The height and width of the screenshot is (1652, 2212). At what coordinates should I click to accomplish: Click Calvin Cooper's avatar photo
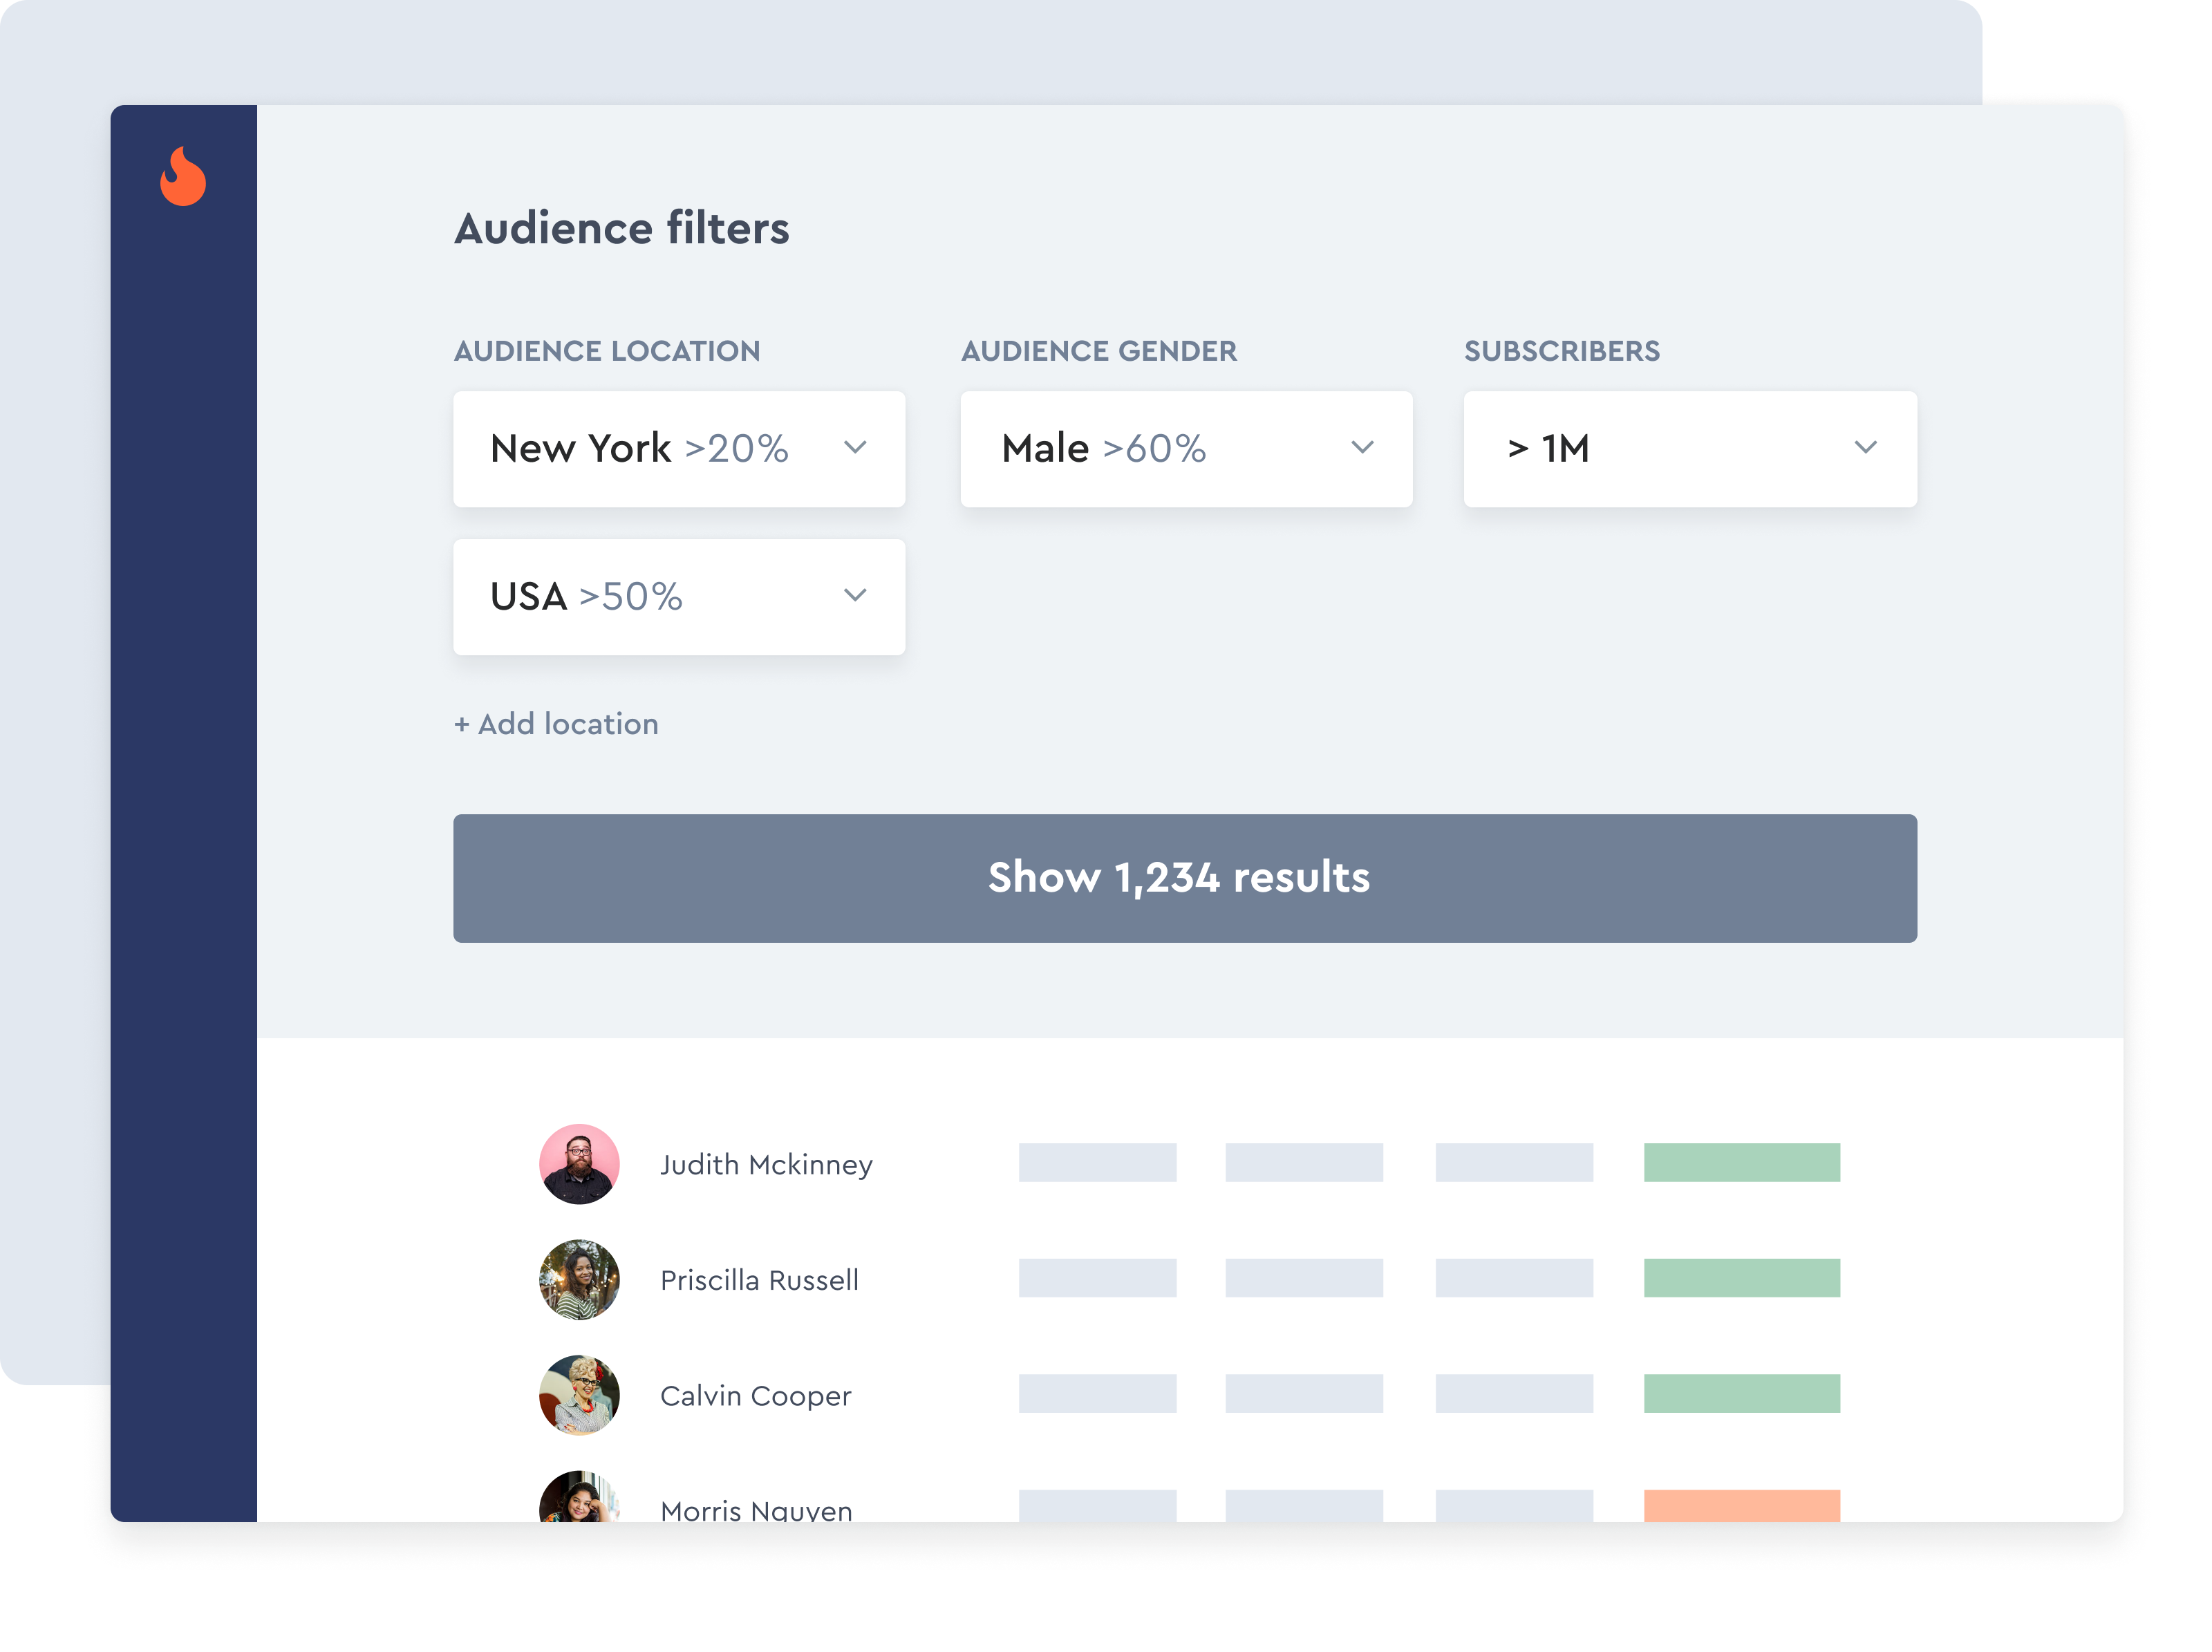point(579,1395)
